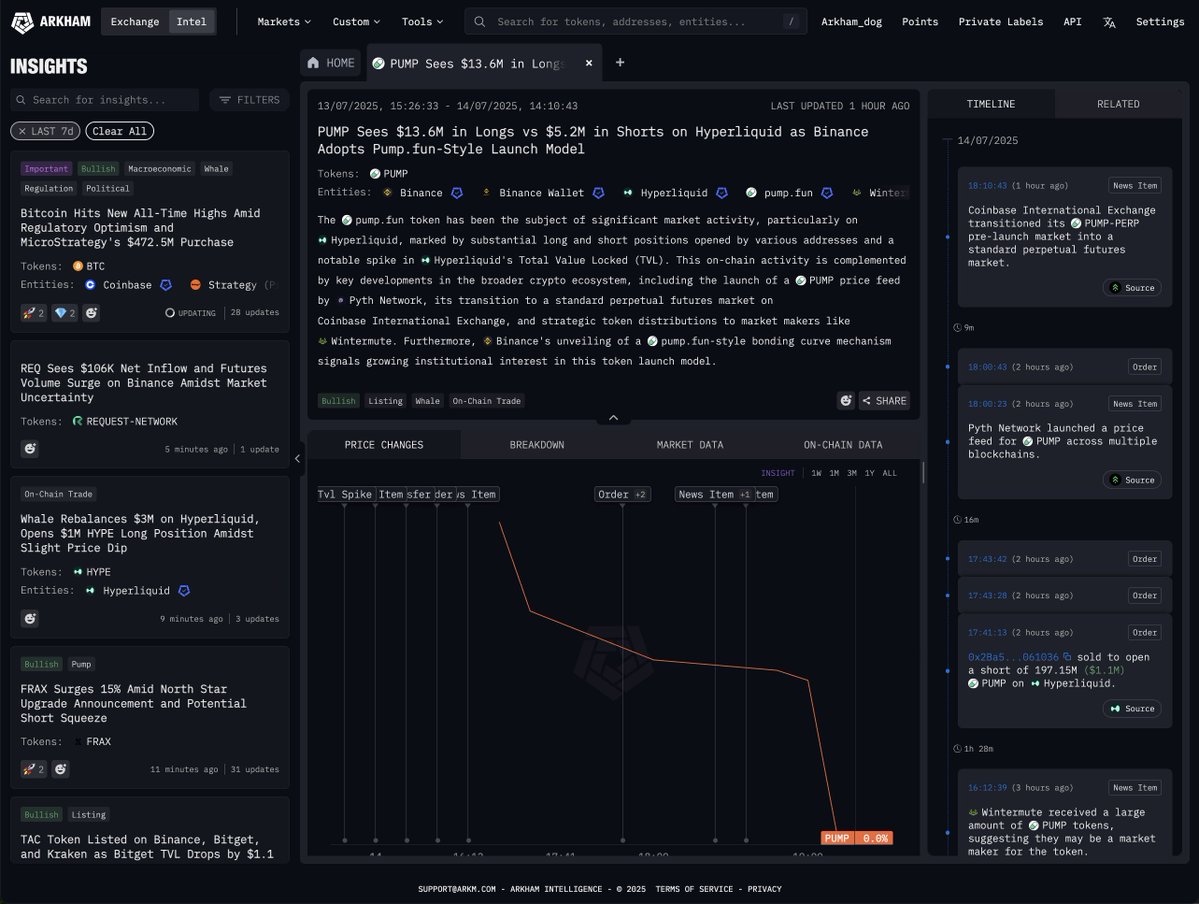Switch to RELATED tab
The height and width of the screenshot is (904, 1199).
point(1118,104)
